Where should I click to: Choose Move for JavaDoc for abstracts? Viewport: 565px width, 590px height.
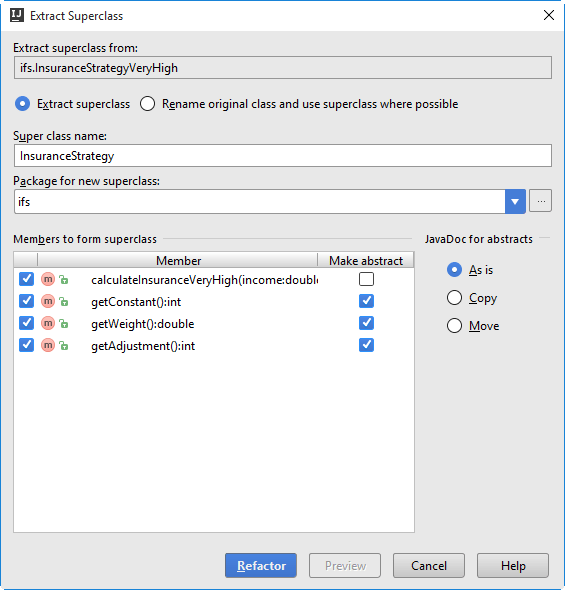click(454, 325)
